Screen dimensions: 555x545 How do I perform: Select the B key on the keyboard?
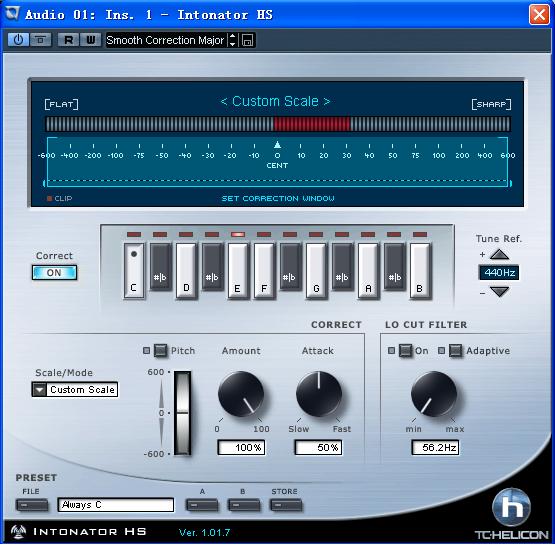pos(420,271)
